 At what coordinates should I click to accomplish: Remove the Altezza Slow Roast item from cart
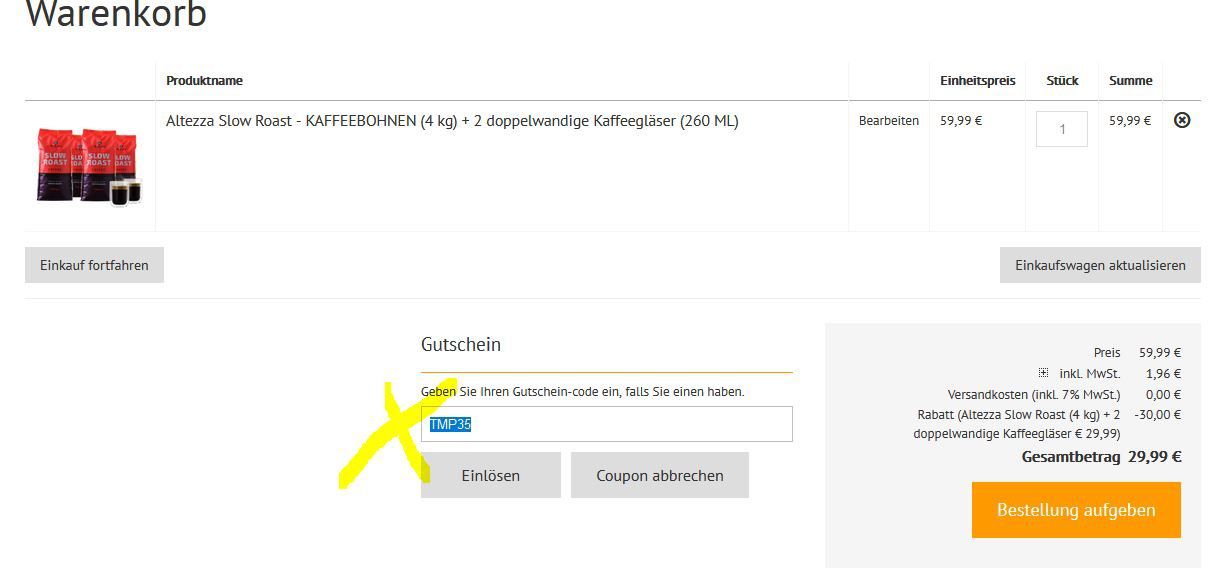1182,120
